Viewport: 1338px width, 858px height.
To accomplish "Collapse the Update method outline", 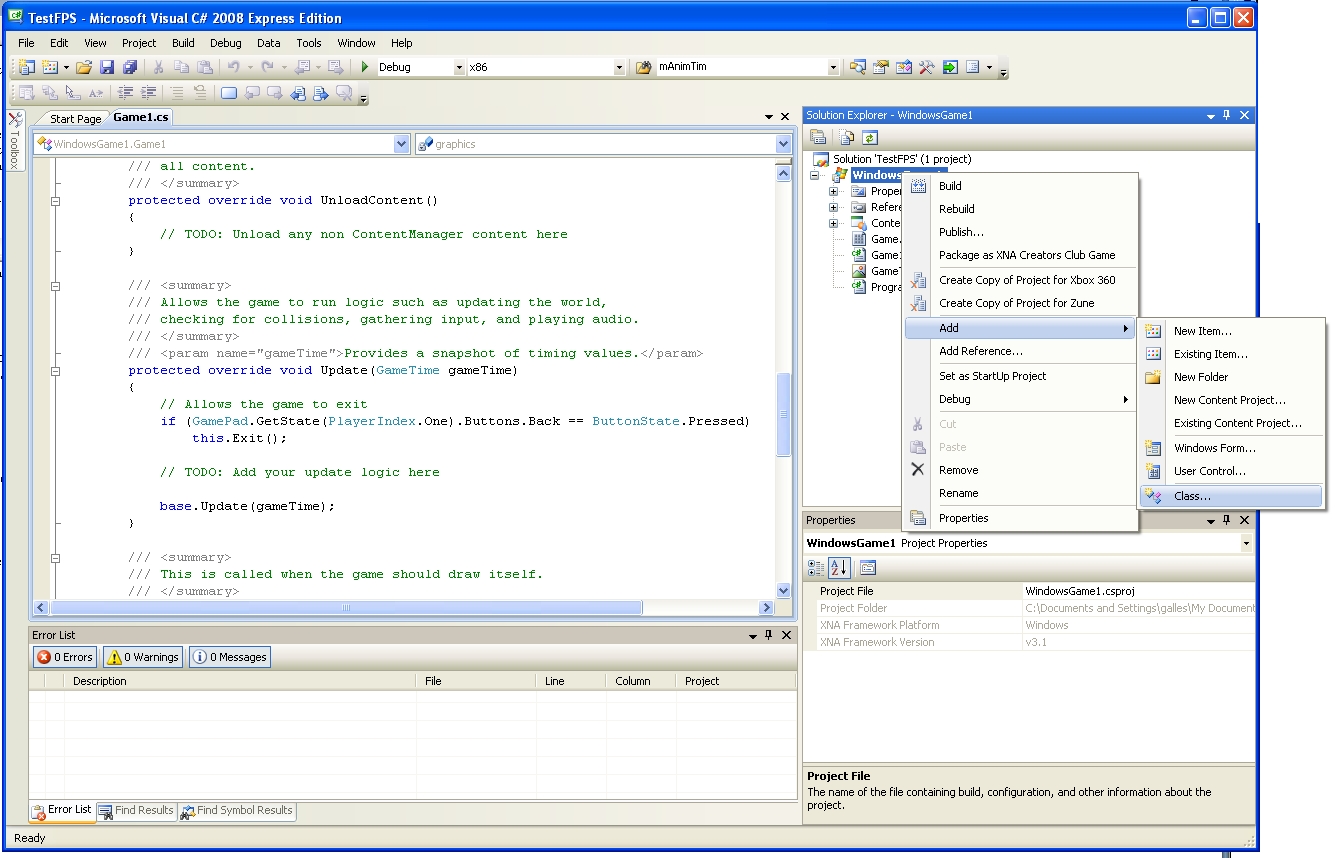I will tap(55, 370).
